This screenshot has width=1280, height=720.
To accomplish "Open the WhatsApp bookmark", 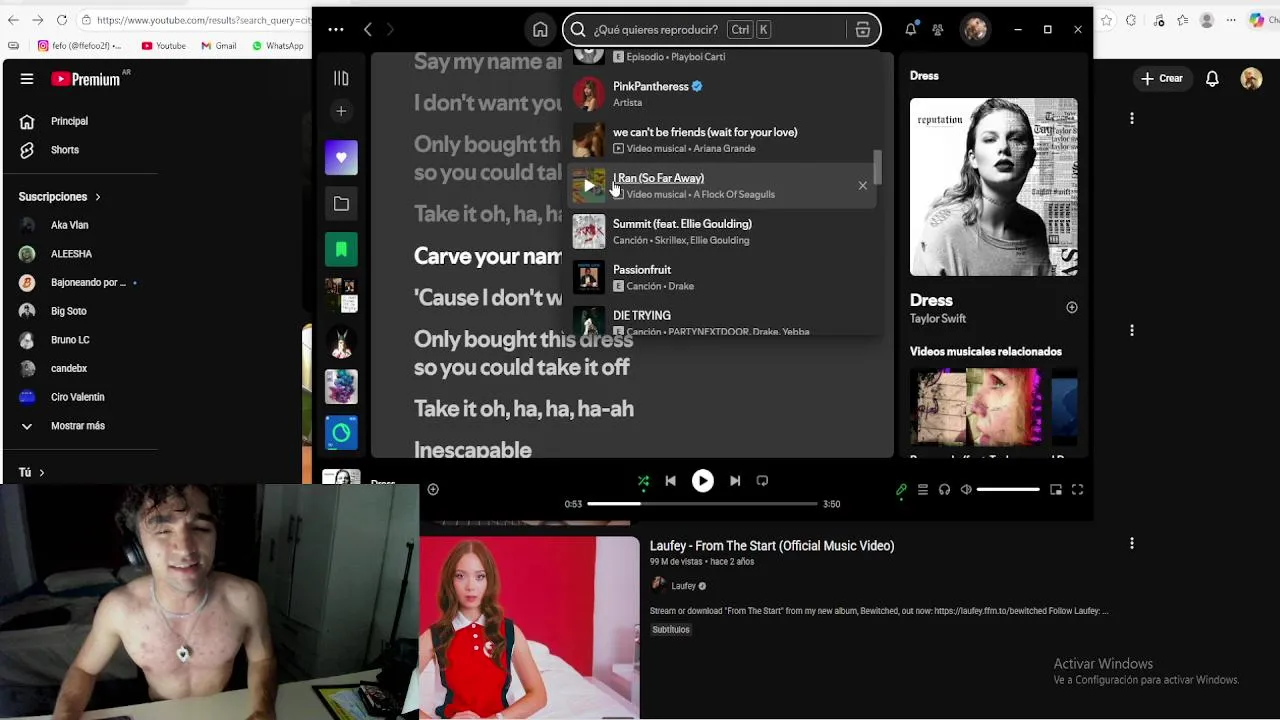I will pyautogui.click(x=277, y=45).
